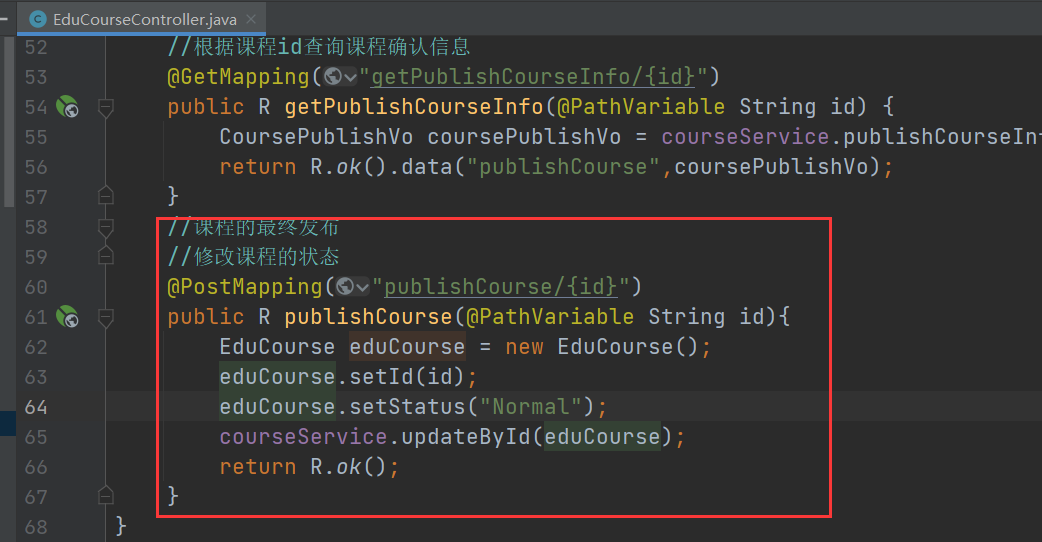Click the endpoint gutter icon on line 61
1042x542 pixels.
pos(68,317)
